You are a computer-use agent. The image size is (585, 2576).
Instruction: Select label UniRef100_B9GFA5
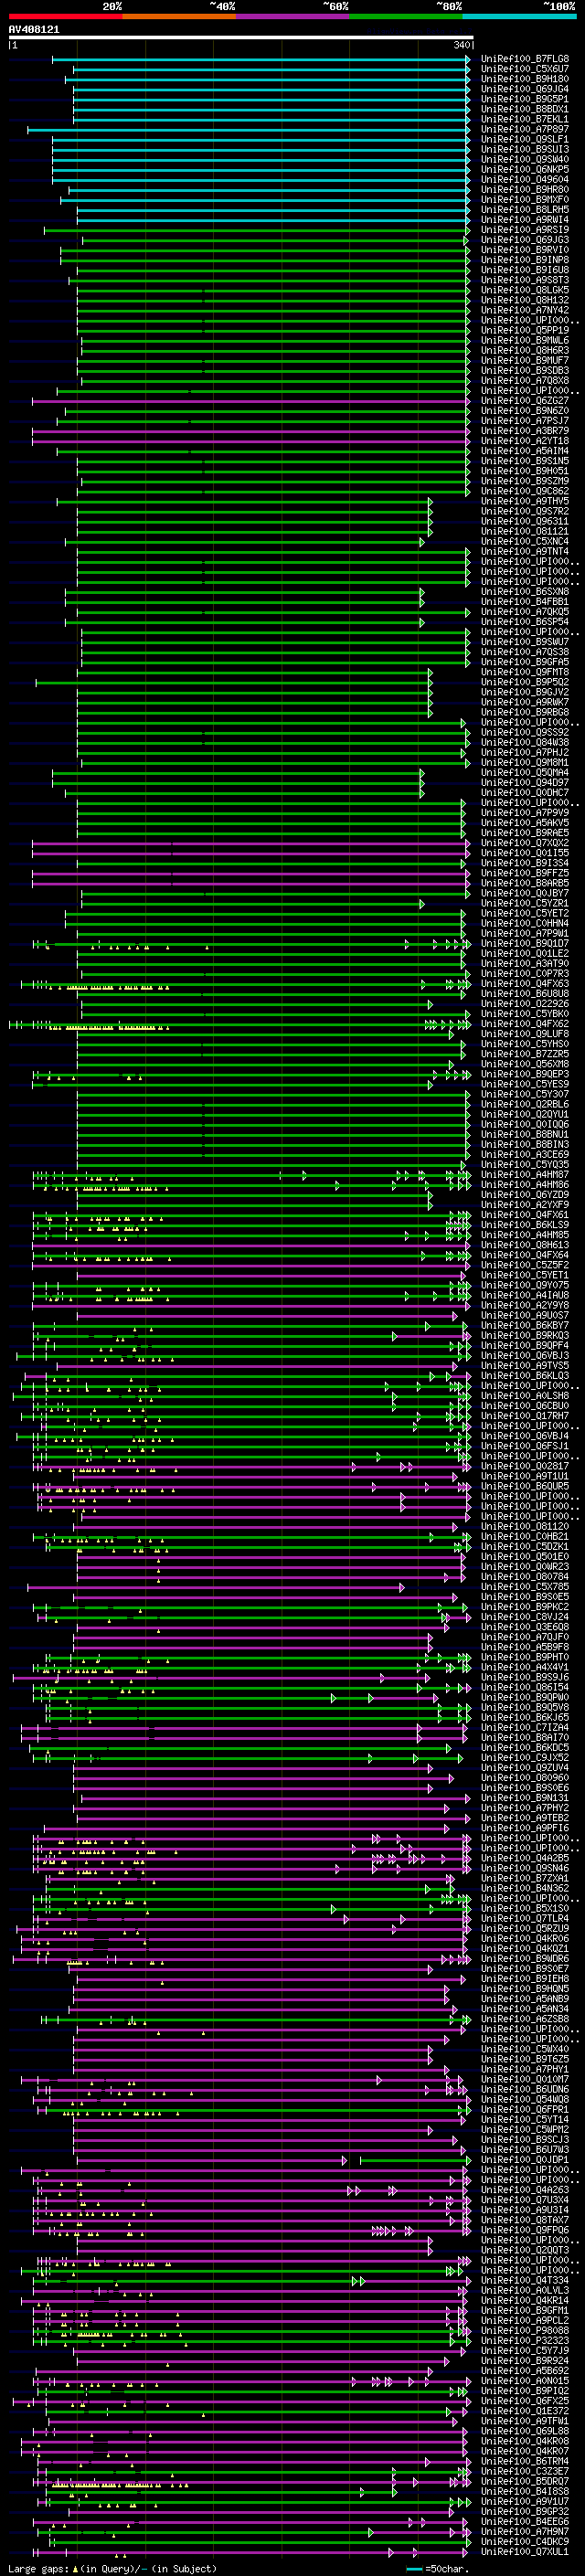[x=525, y=662]
